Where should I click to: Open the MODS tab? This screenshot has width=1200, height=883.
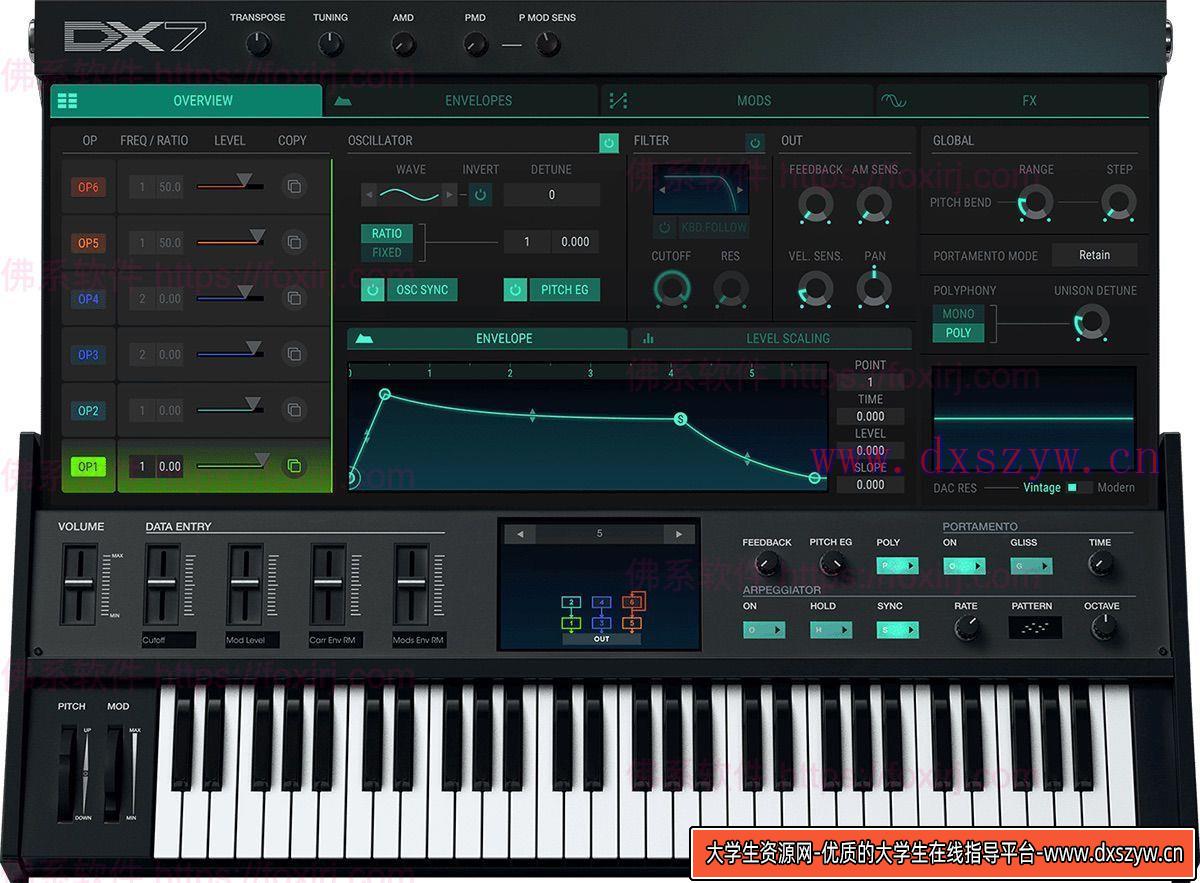pyautogui.click(x=737, y=101)
